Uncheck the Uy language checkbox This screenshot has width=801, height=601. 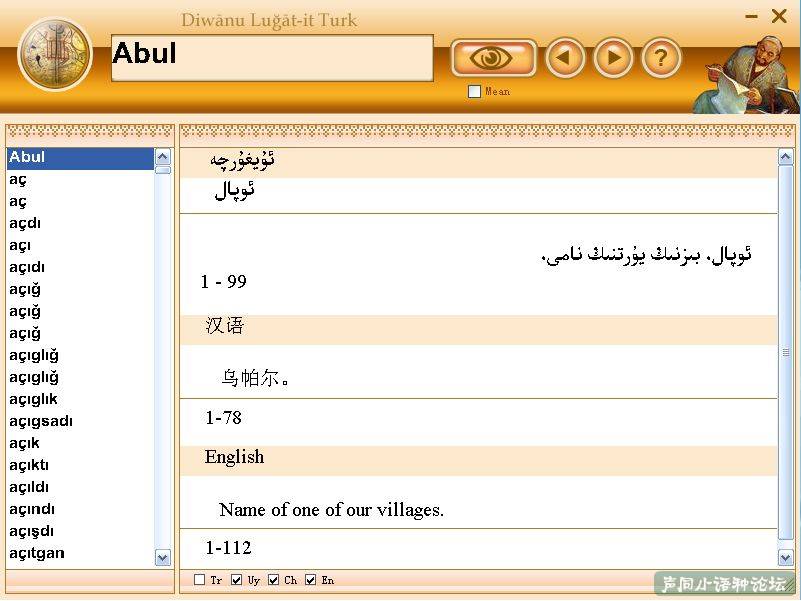pyautogui.click(x=236, y=580)
